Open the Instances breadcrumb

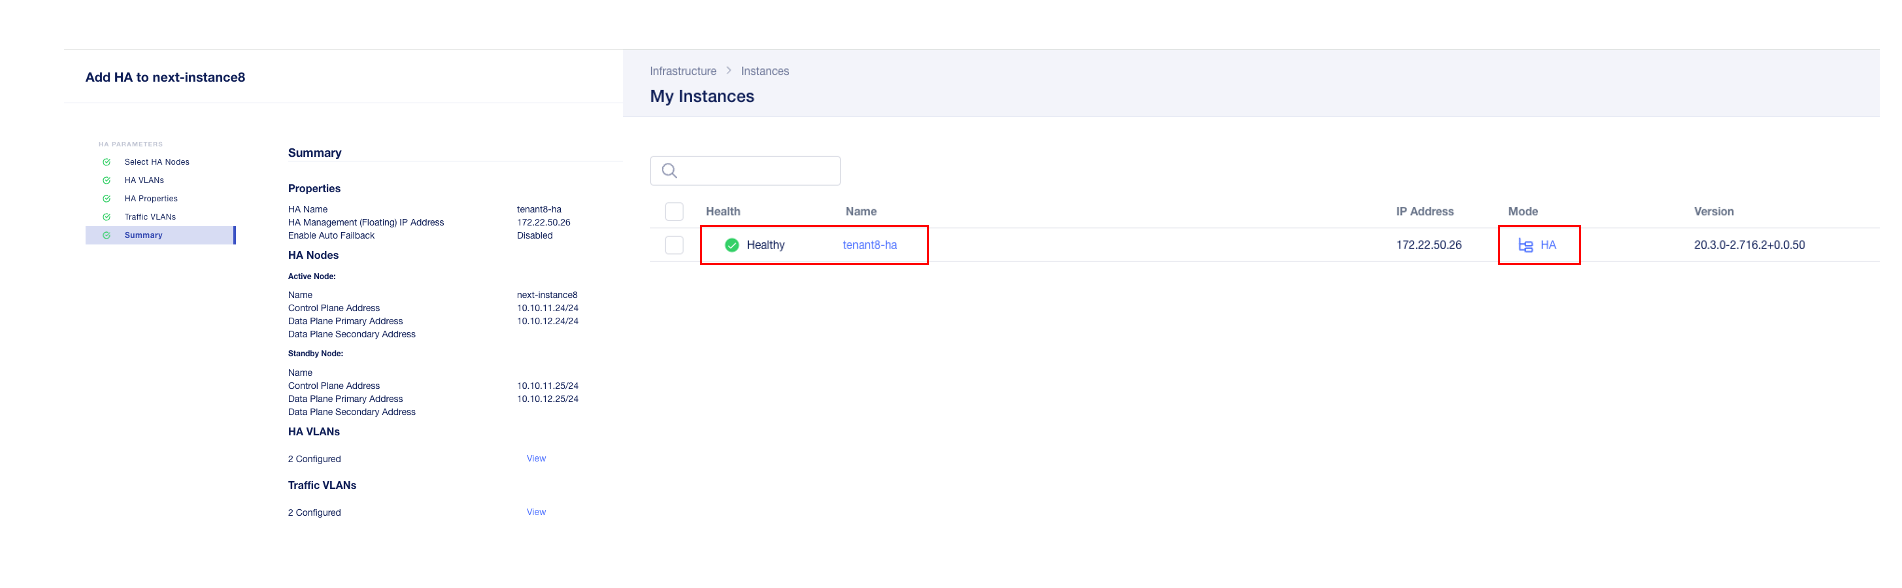[x=765, y=71]
